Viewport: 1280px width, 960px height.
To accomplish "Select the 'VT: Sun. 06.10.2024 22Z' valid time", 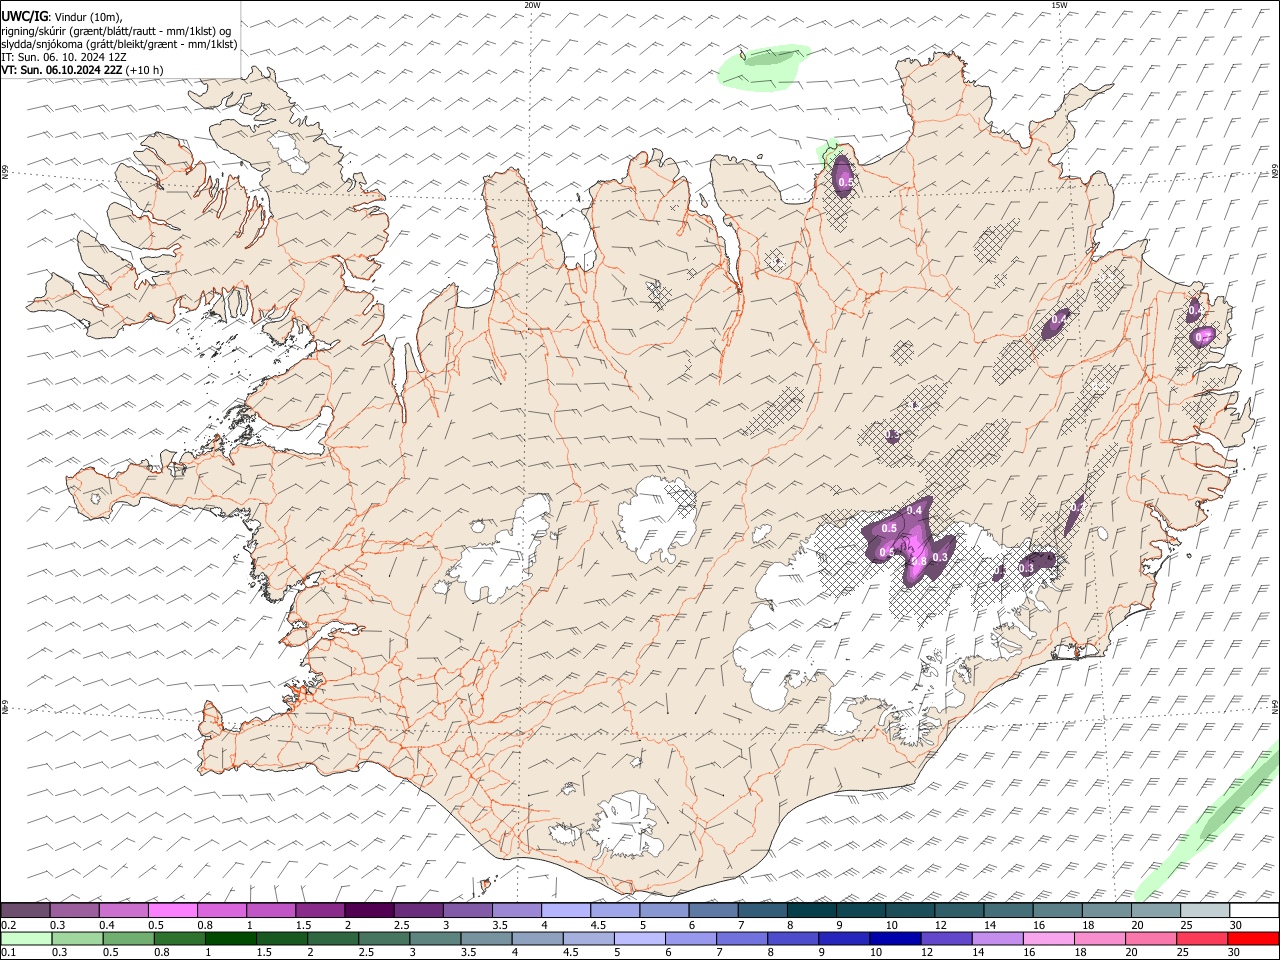I will point(62,70).
